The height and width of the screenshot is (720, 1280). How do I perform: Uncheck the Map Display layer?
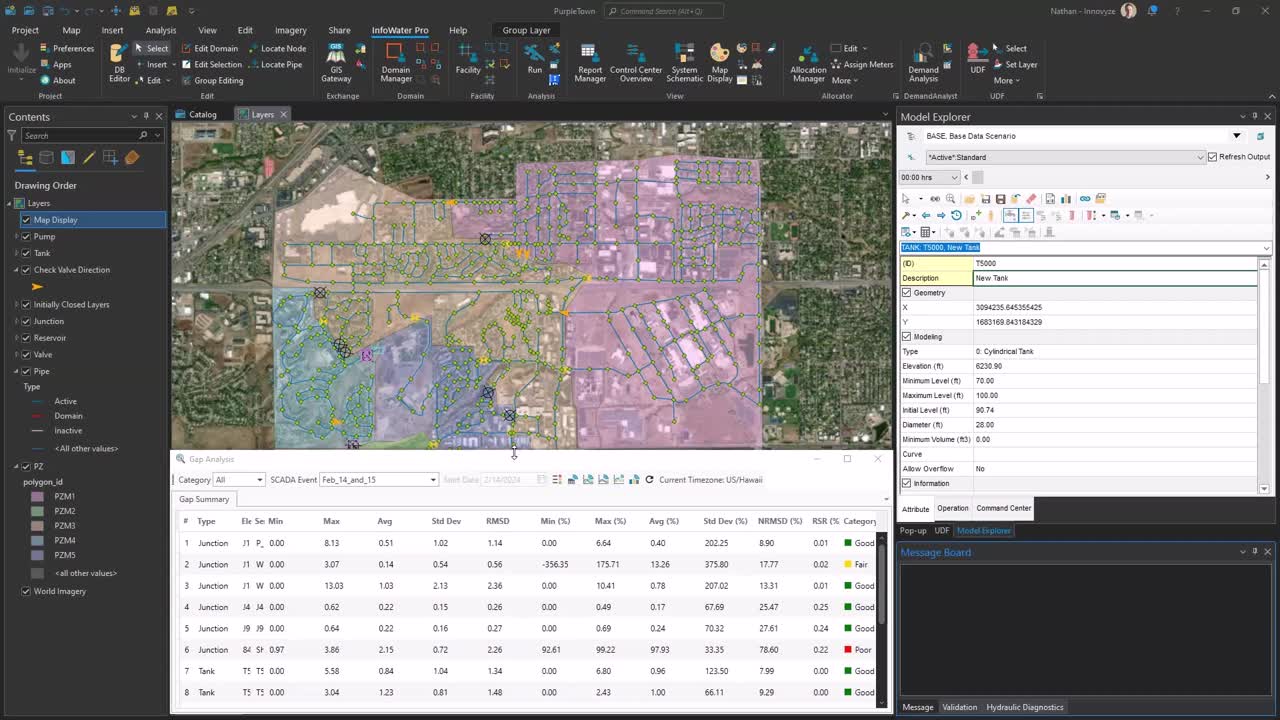point(26,220)
